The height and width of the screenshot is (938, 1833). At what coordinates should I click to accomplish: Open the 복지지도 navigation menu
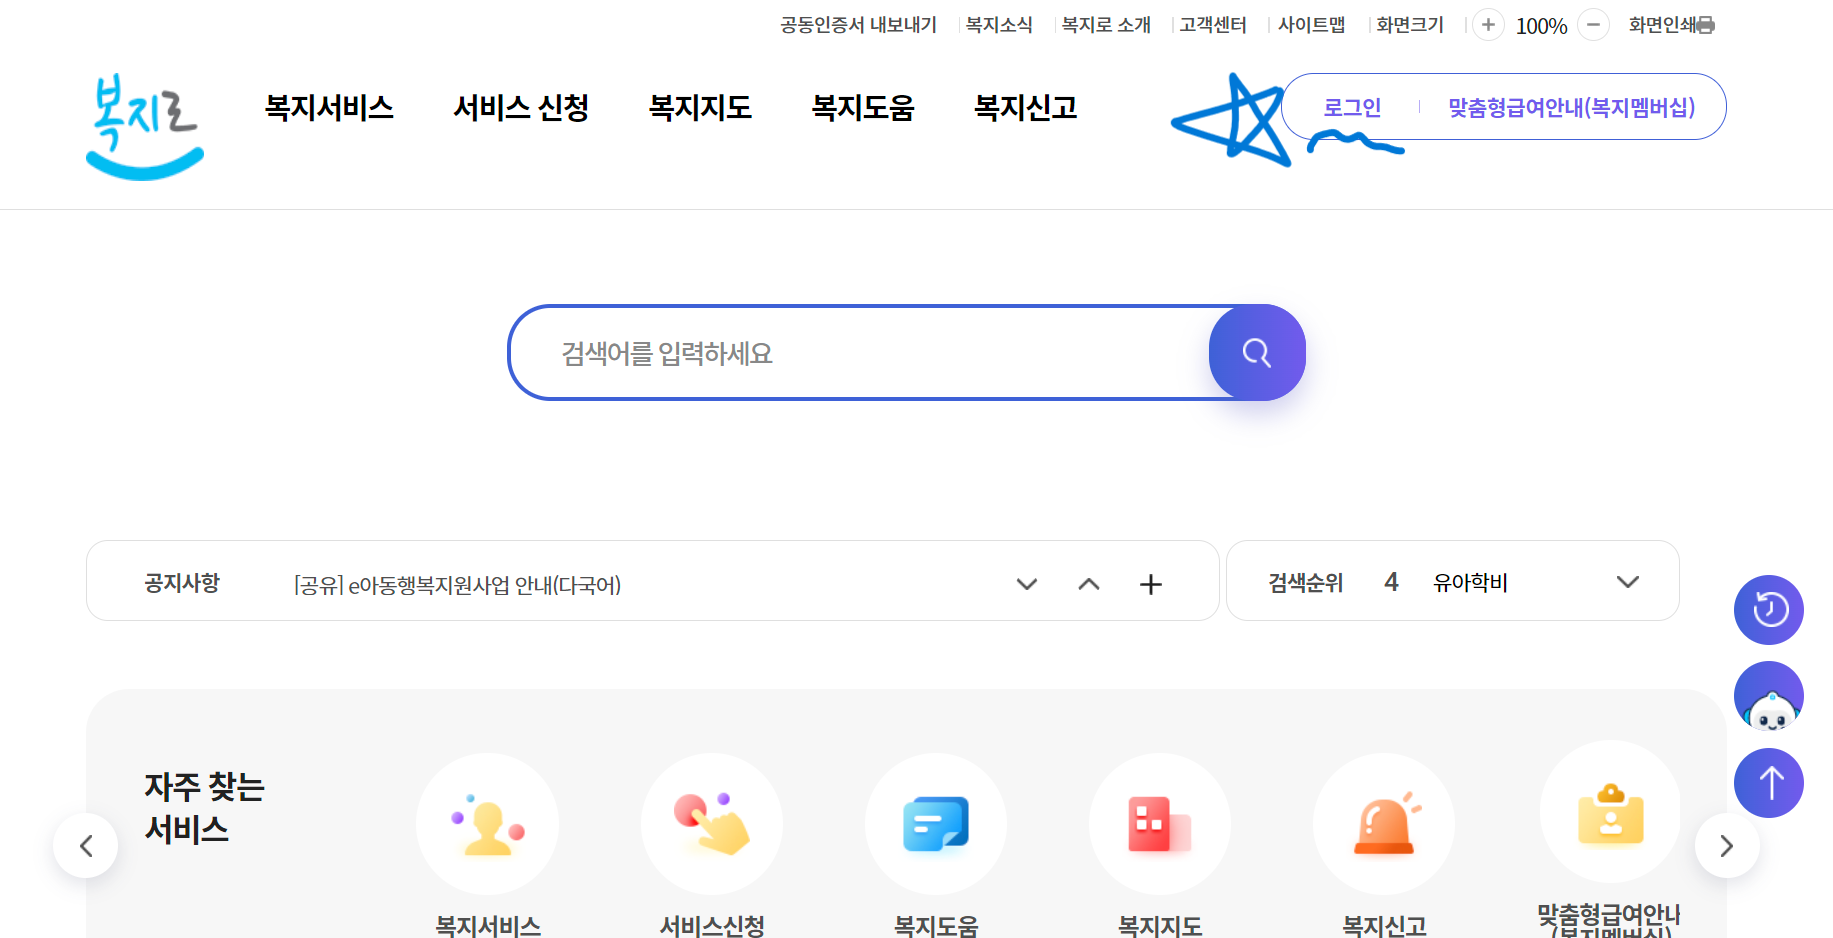click(700, 107)
